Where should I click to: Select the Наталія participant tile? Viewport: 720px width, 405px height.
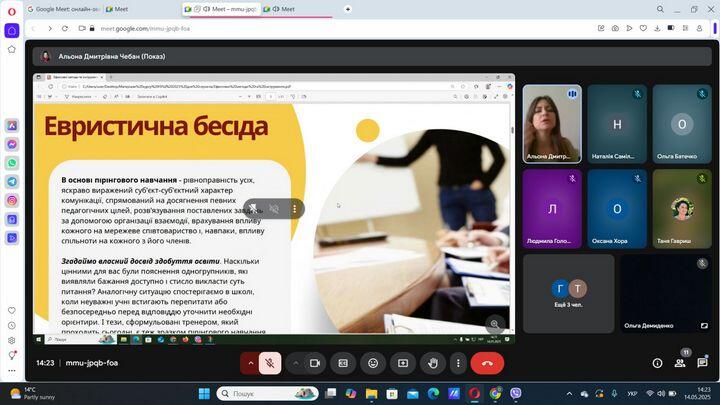coord(617,124)
